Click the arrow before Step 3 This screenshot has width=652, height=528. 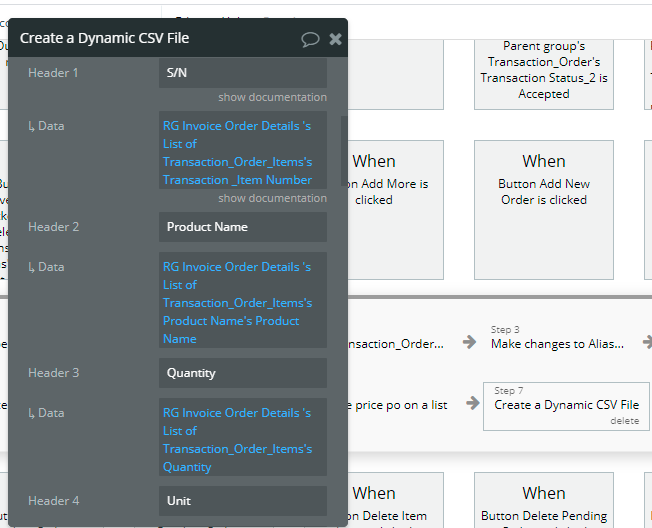pos(469,342)
